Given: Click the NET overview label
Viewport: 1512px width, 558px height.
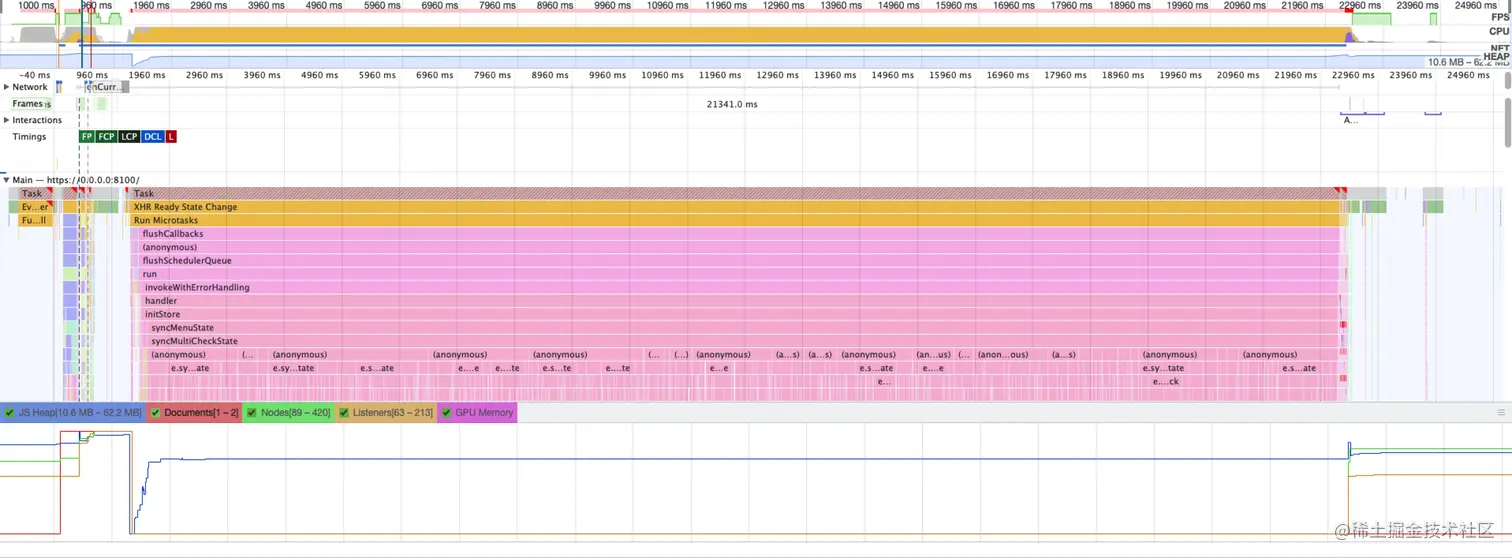Looking at the screenshot, I should [x=1499, y=47].
